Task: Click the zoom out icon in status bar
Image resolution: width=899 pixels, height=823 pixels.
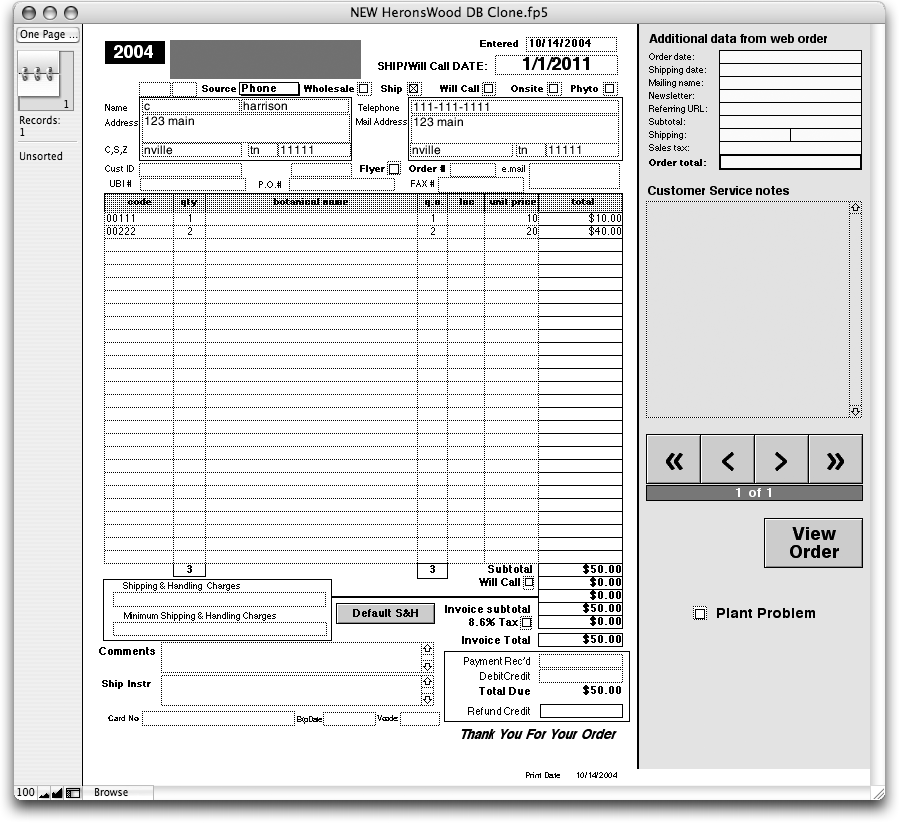Action: pyautogui.click(x=44, y=793)
